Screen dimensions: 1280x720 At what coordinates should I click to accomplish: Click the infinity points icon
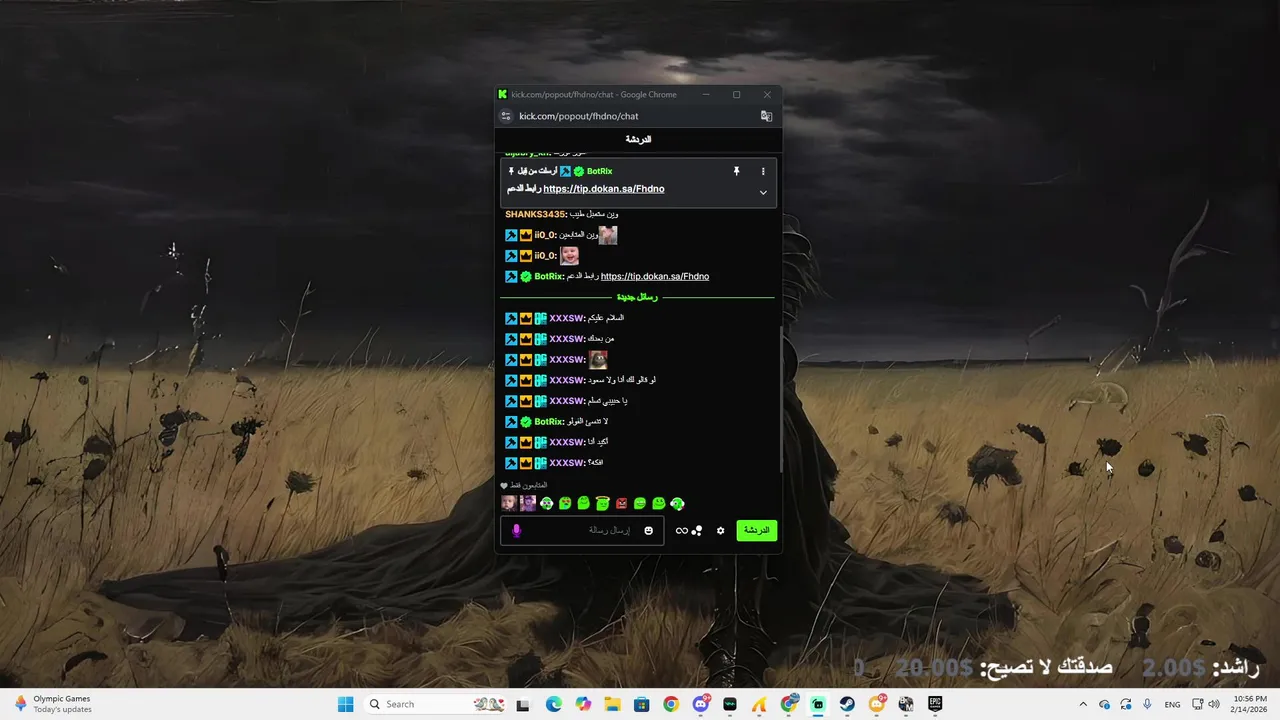(x=681, y=530)
